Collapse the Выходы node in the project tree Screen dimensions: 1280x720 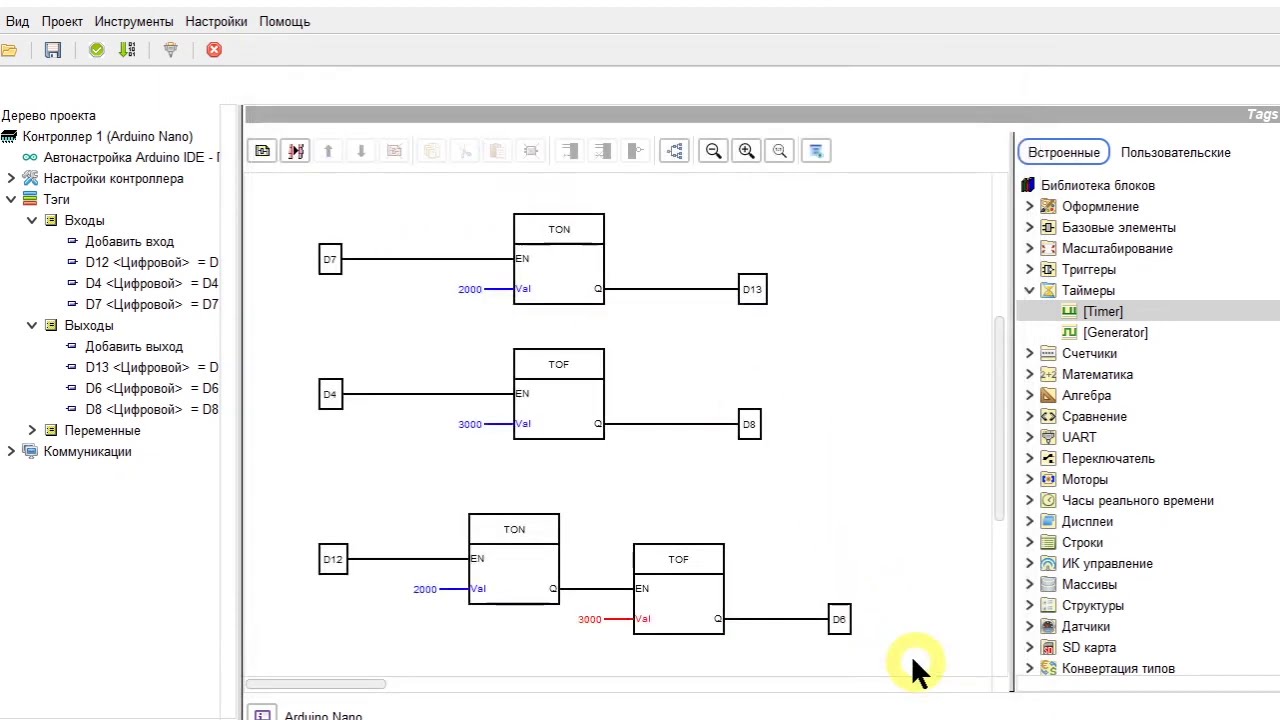[x=32, y=325]
